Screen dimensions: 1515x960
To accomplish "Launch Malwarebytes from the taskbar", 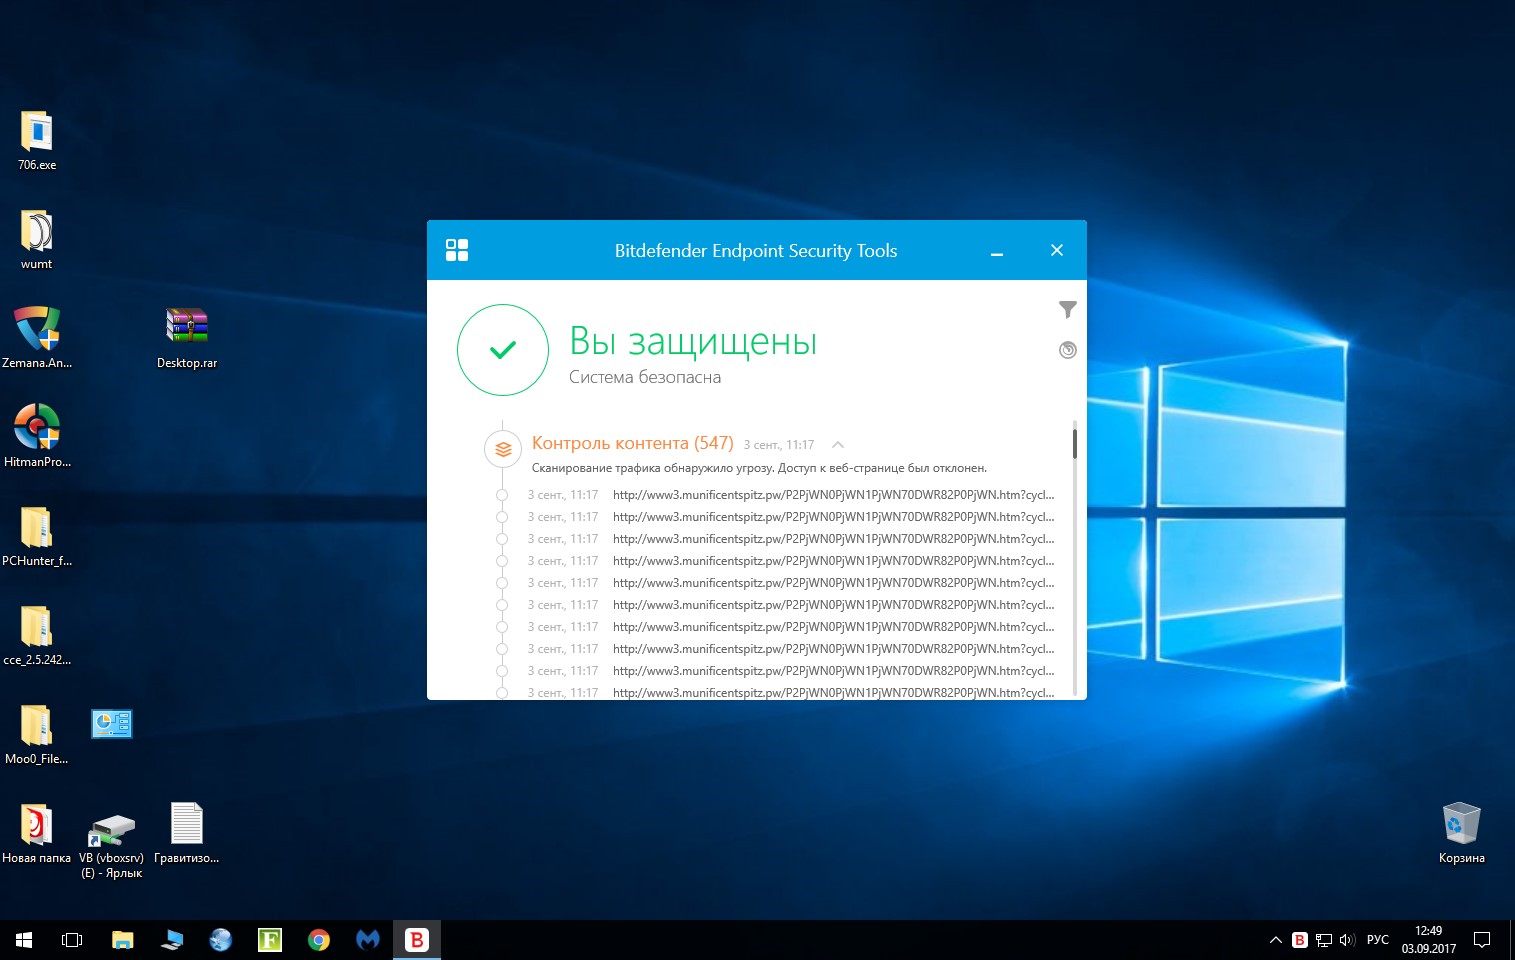I will click(368, 940).
